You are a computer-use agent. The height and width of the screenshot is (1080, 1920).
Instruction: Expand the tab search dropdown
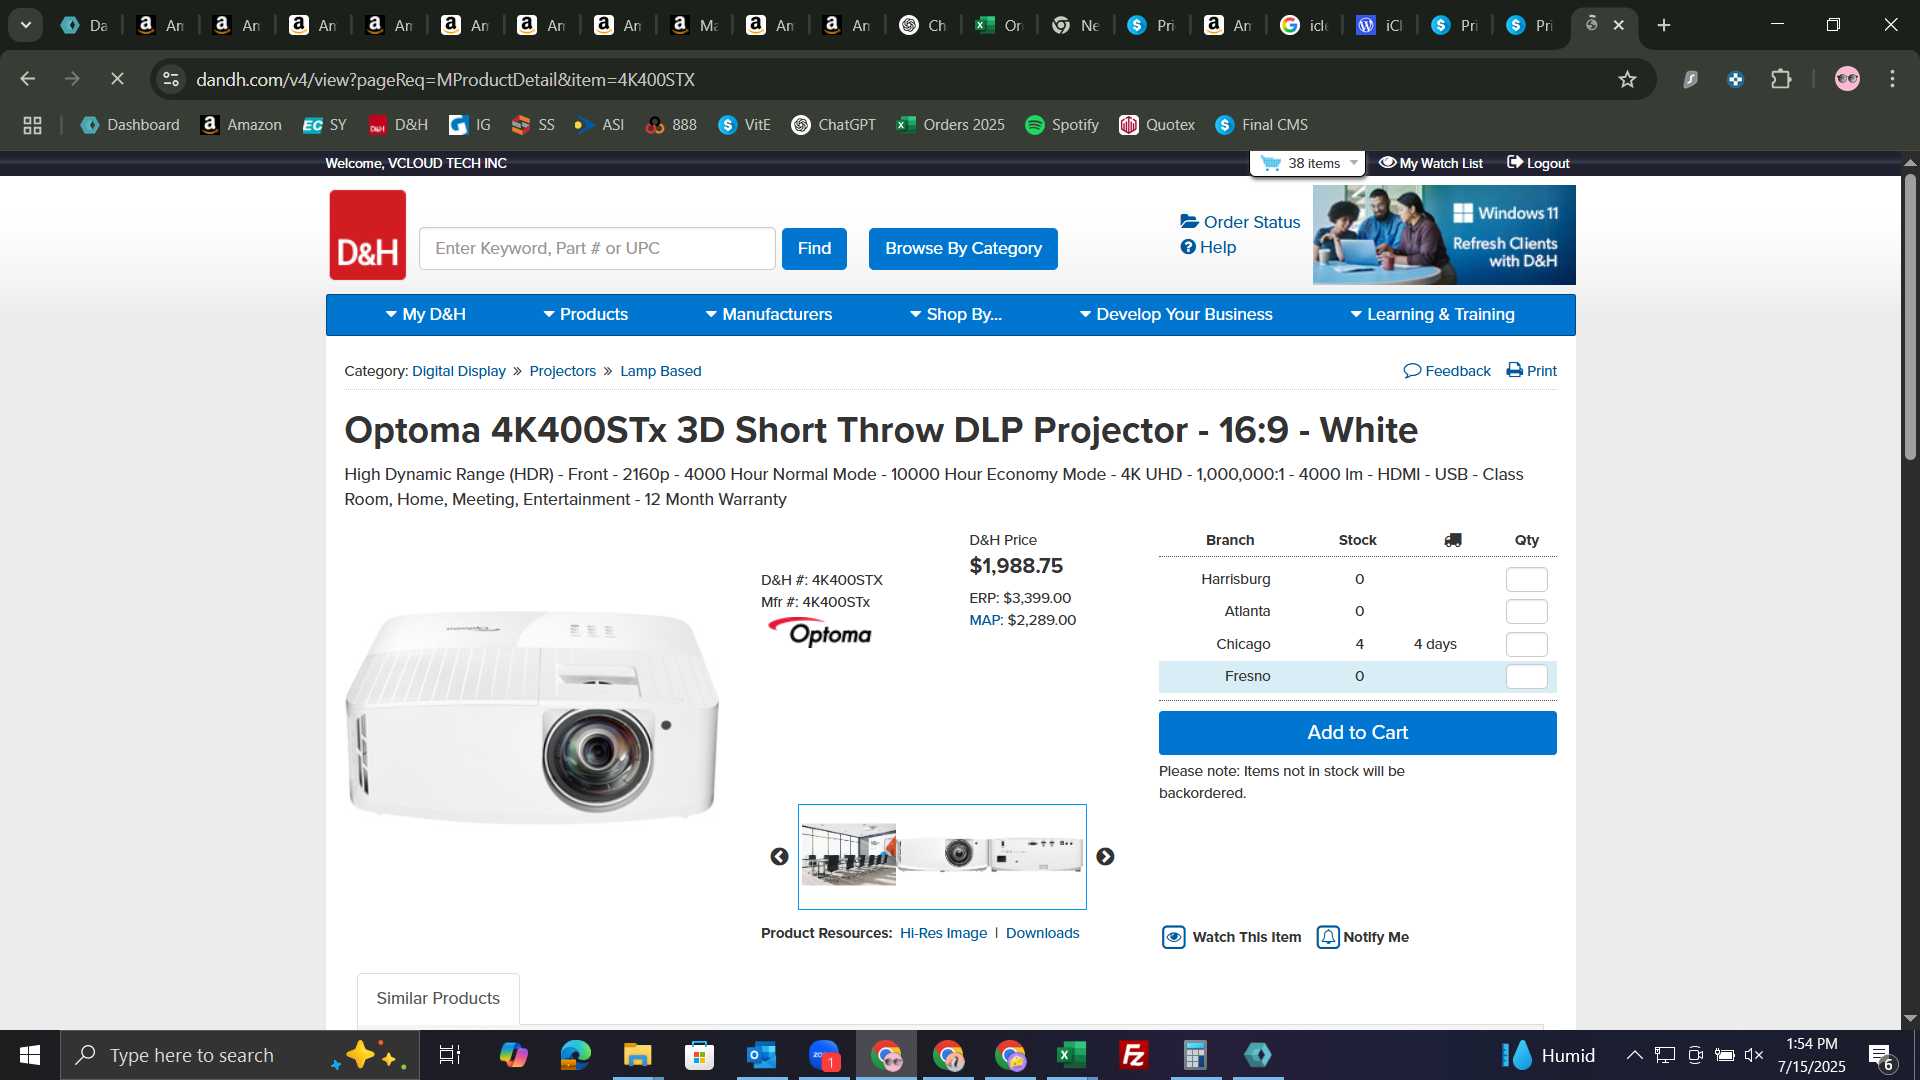pos(26,25)
